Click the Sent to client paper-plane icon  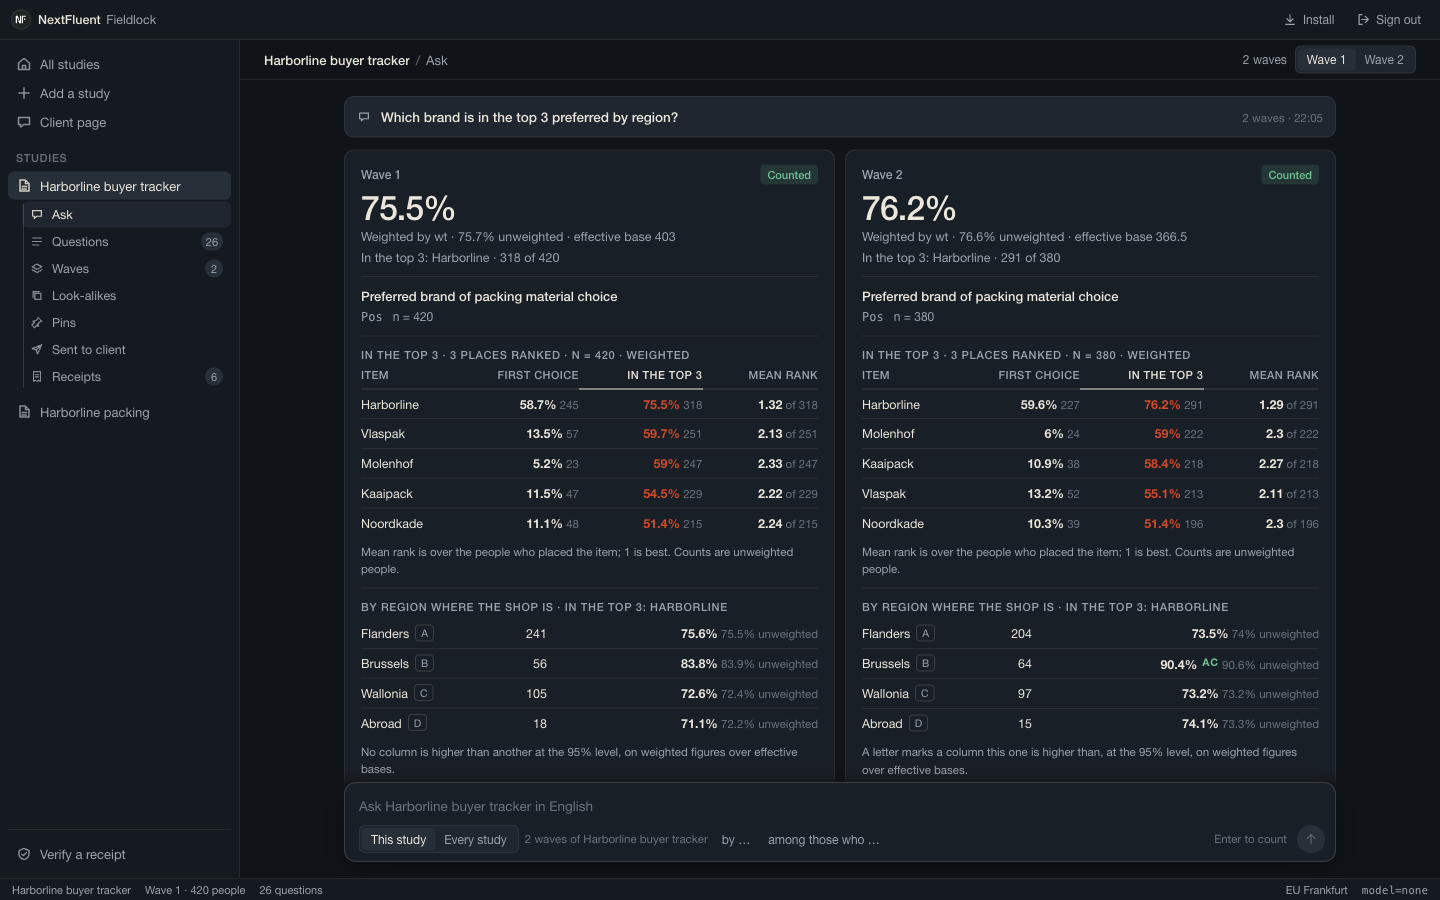pos(37,350)
